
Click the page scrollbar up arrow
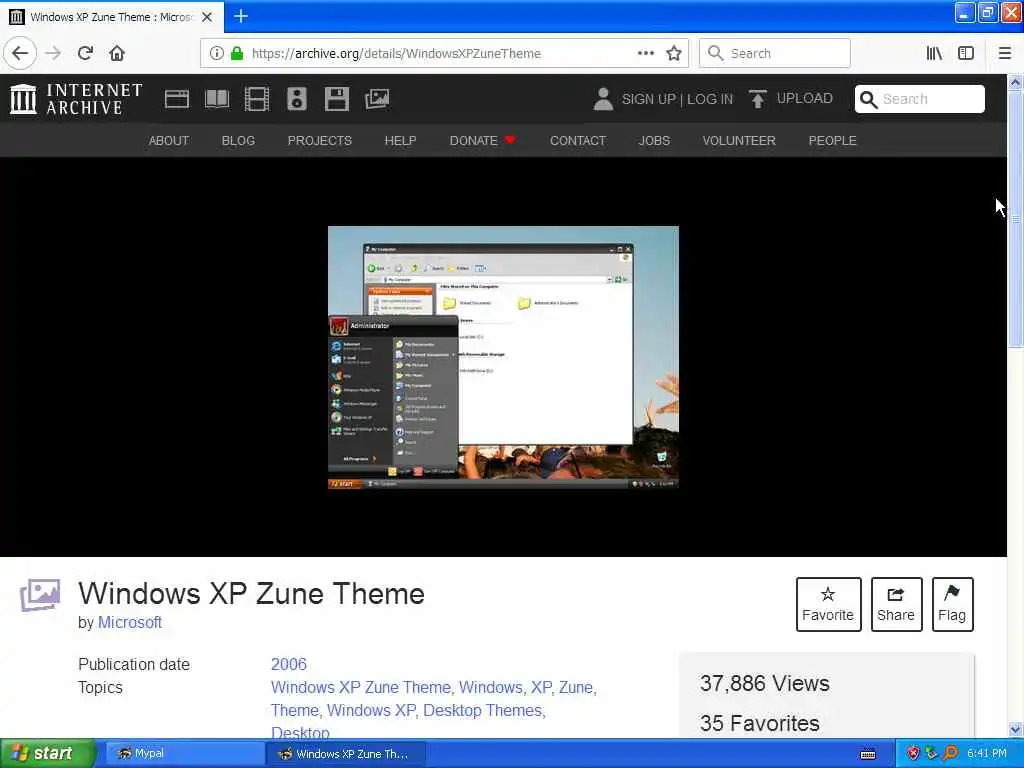1015,82
